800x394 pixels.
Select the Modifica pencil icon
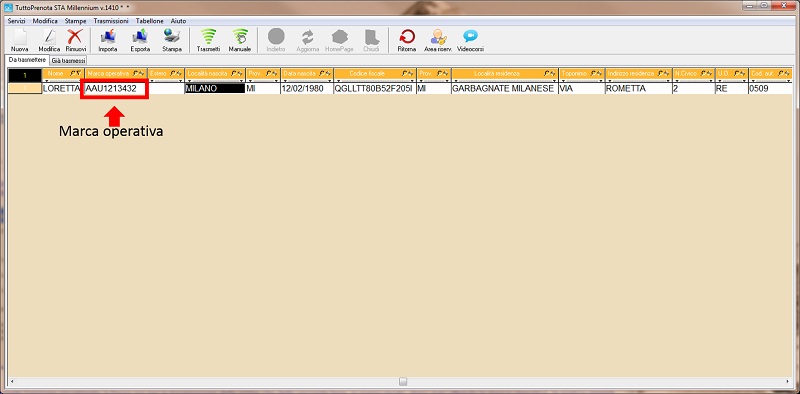click(49, 40)
